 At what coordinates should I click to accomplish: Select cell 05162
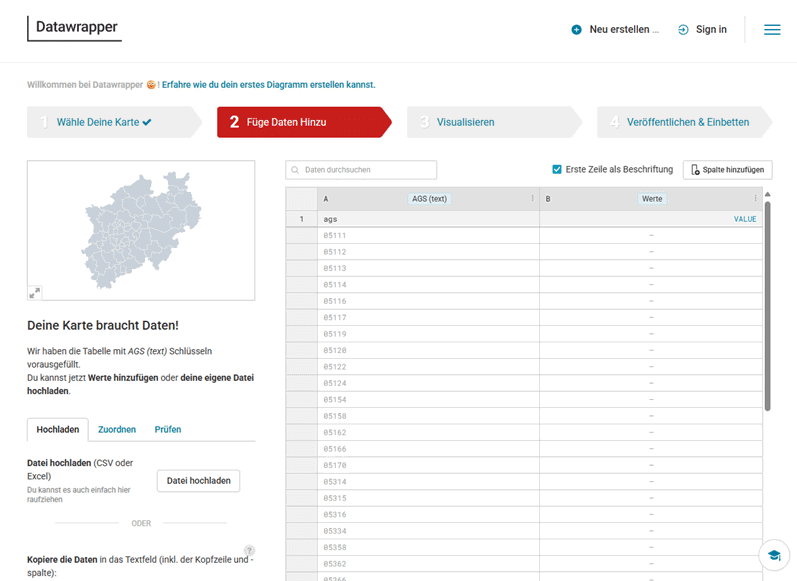point(428,433)
